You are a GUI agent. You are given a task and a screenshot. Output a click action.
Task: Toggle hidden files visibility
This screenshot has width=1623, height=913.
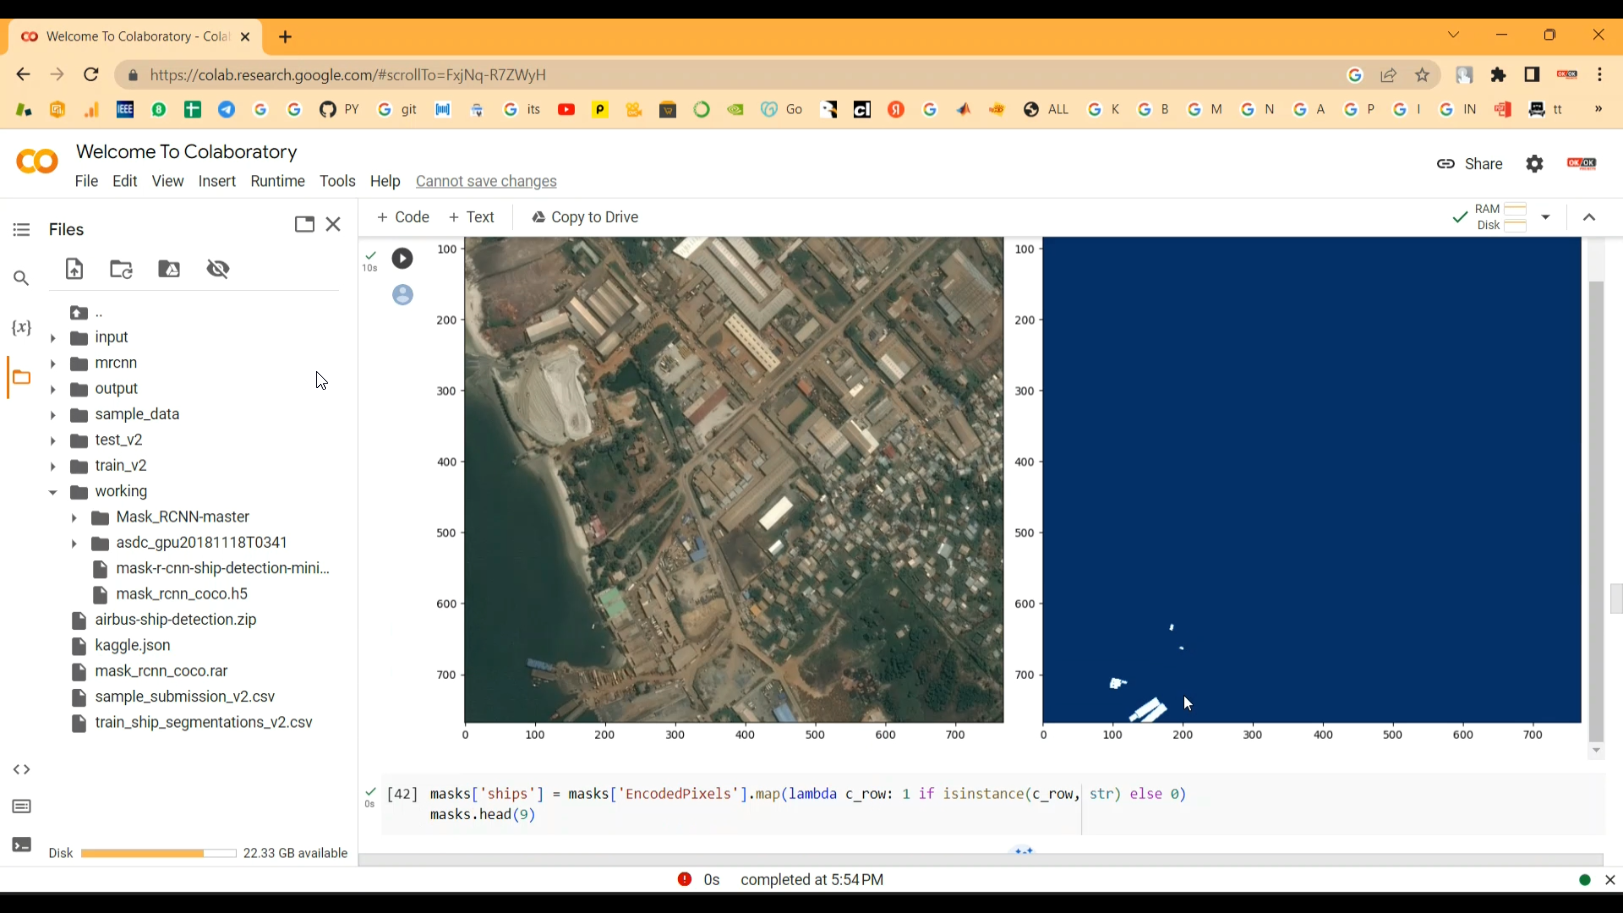pos(218,268)
